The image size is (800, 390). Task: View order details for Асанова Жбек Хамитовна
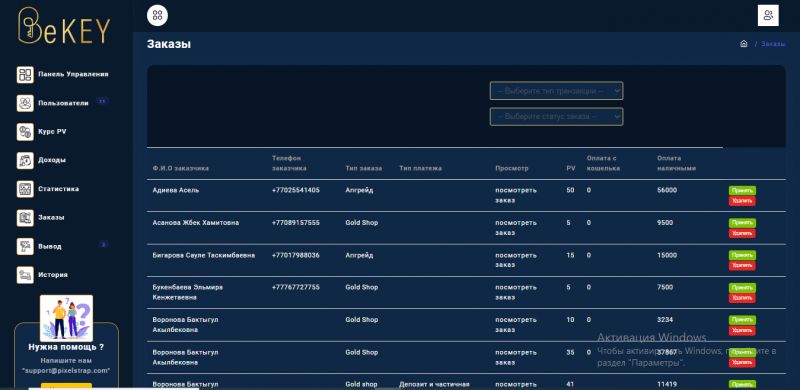pyautogui.click(x=516, y=228)
